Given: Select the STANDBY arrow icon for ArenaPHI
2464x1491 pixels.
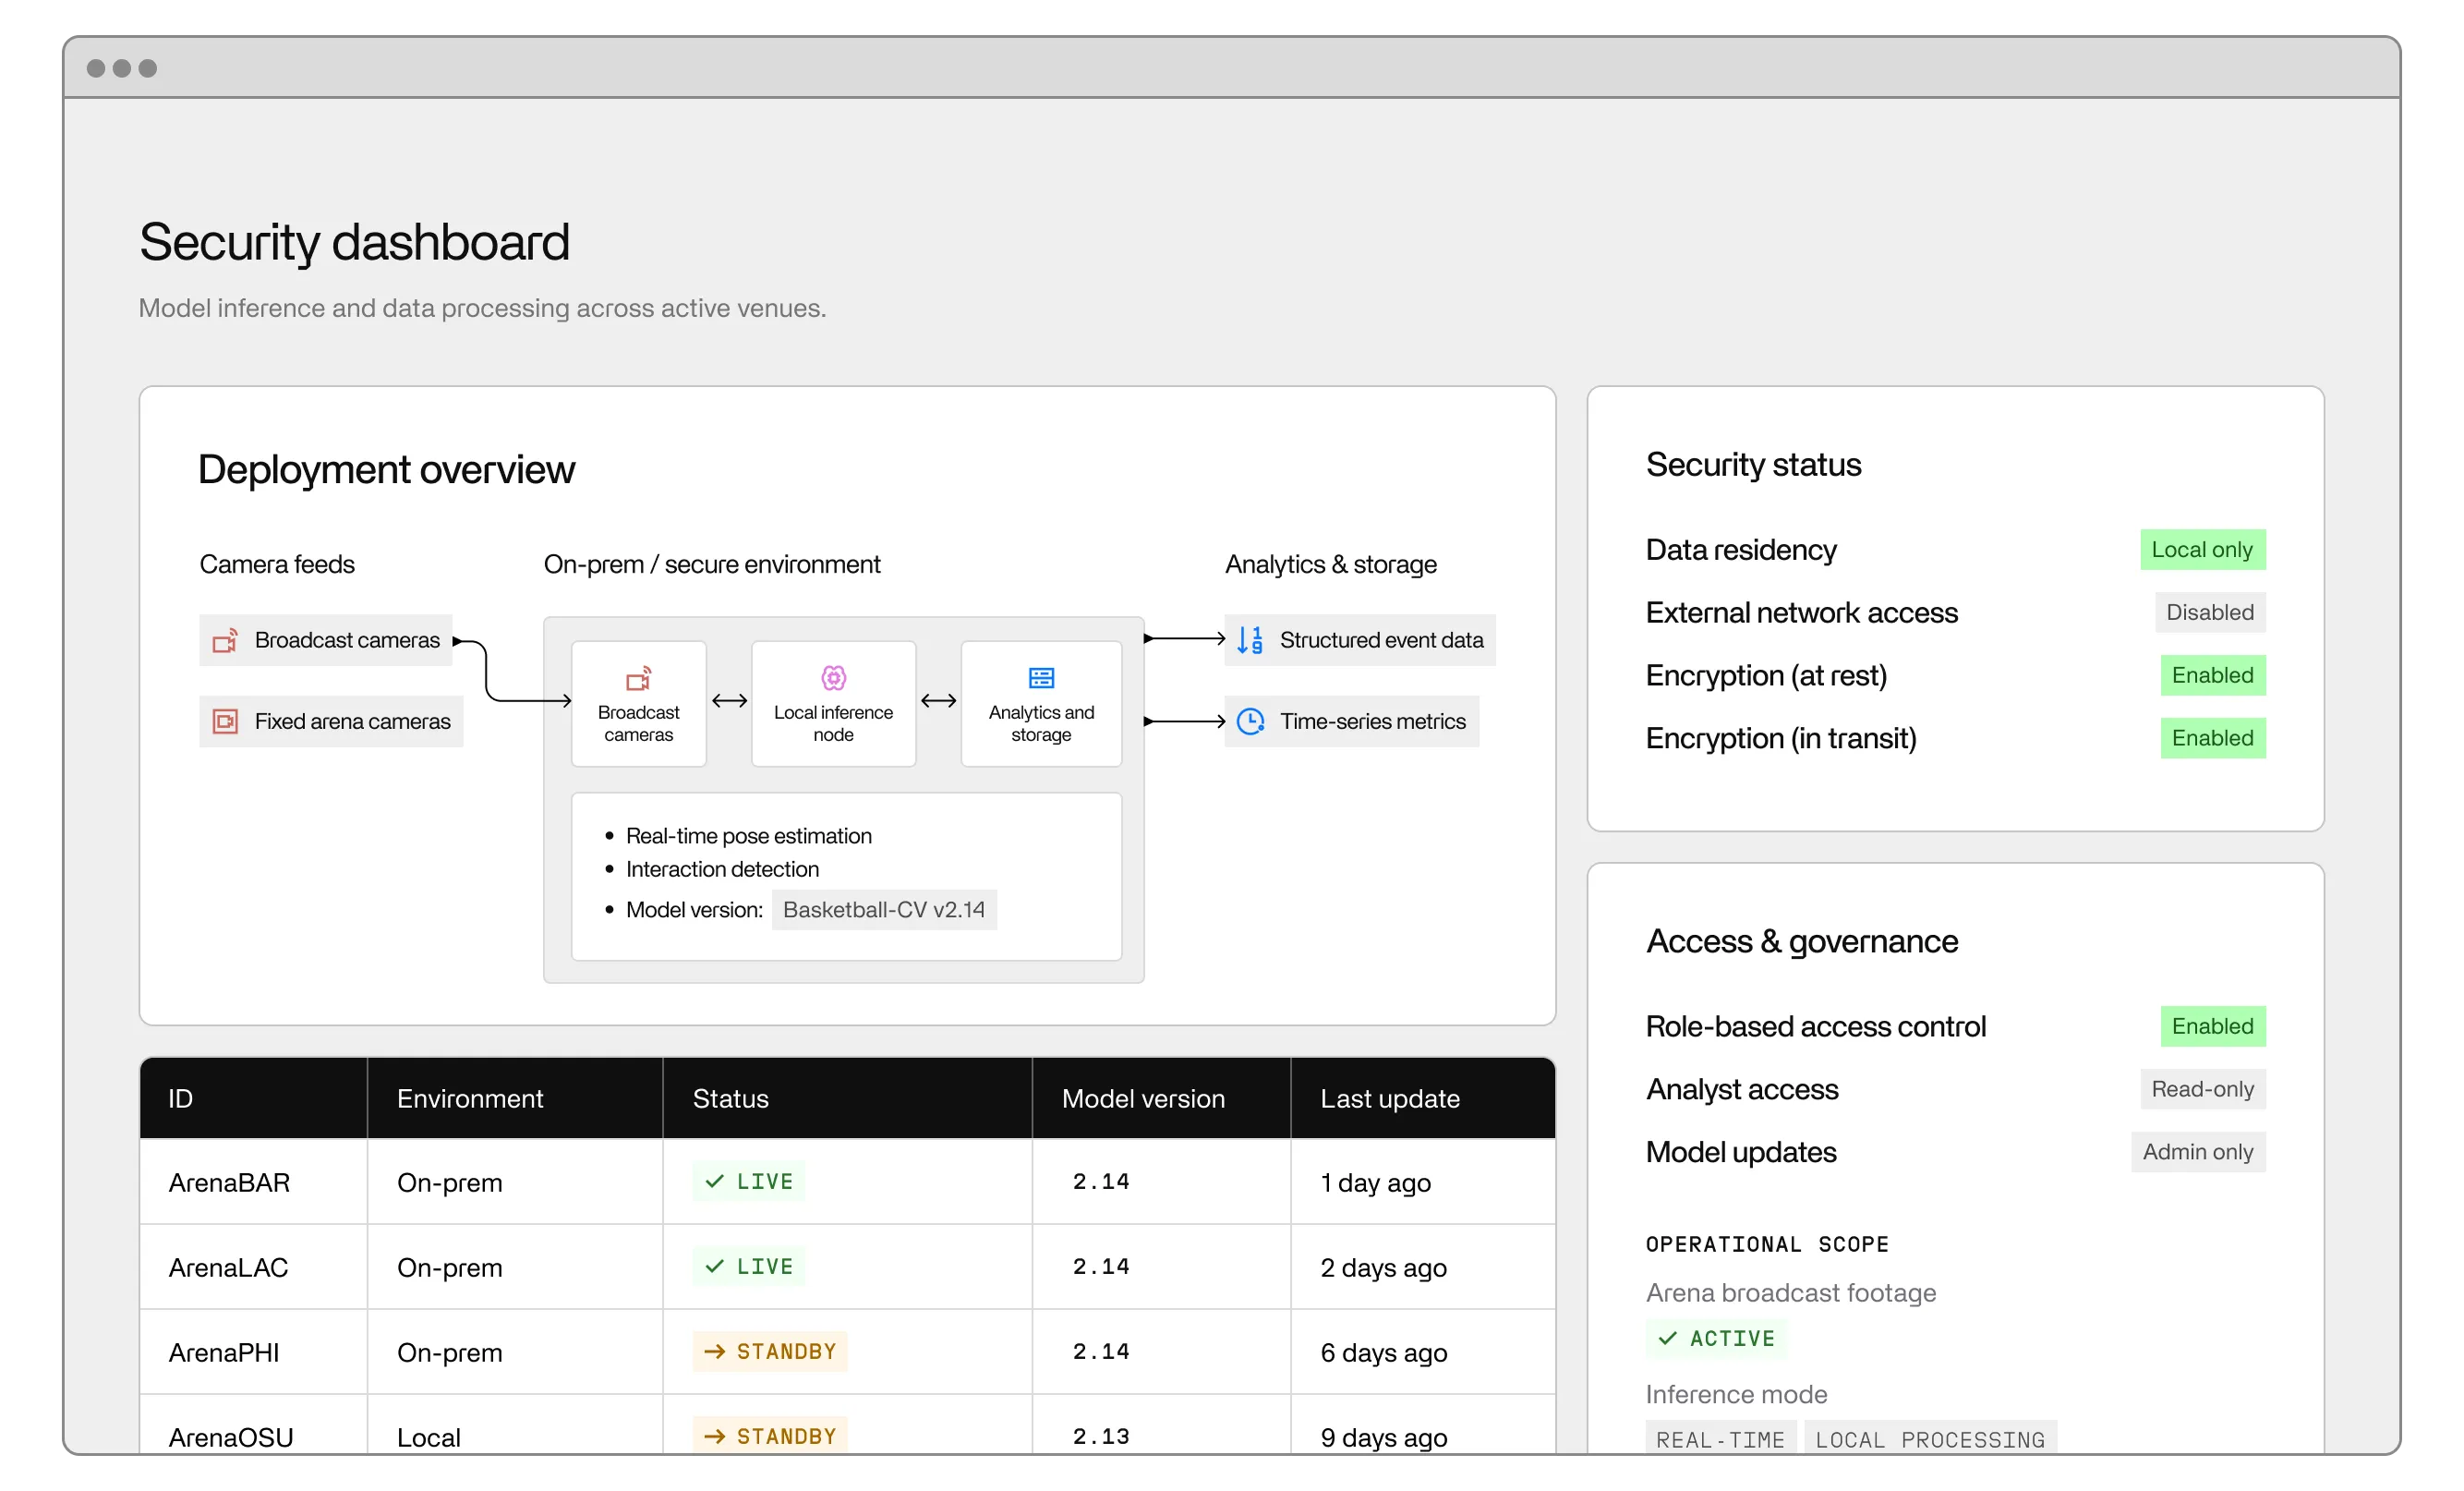Looking at the screenshot, I should pos(714,1351).
